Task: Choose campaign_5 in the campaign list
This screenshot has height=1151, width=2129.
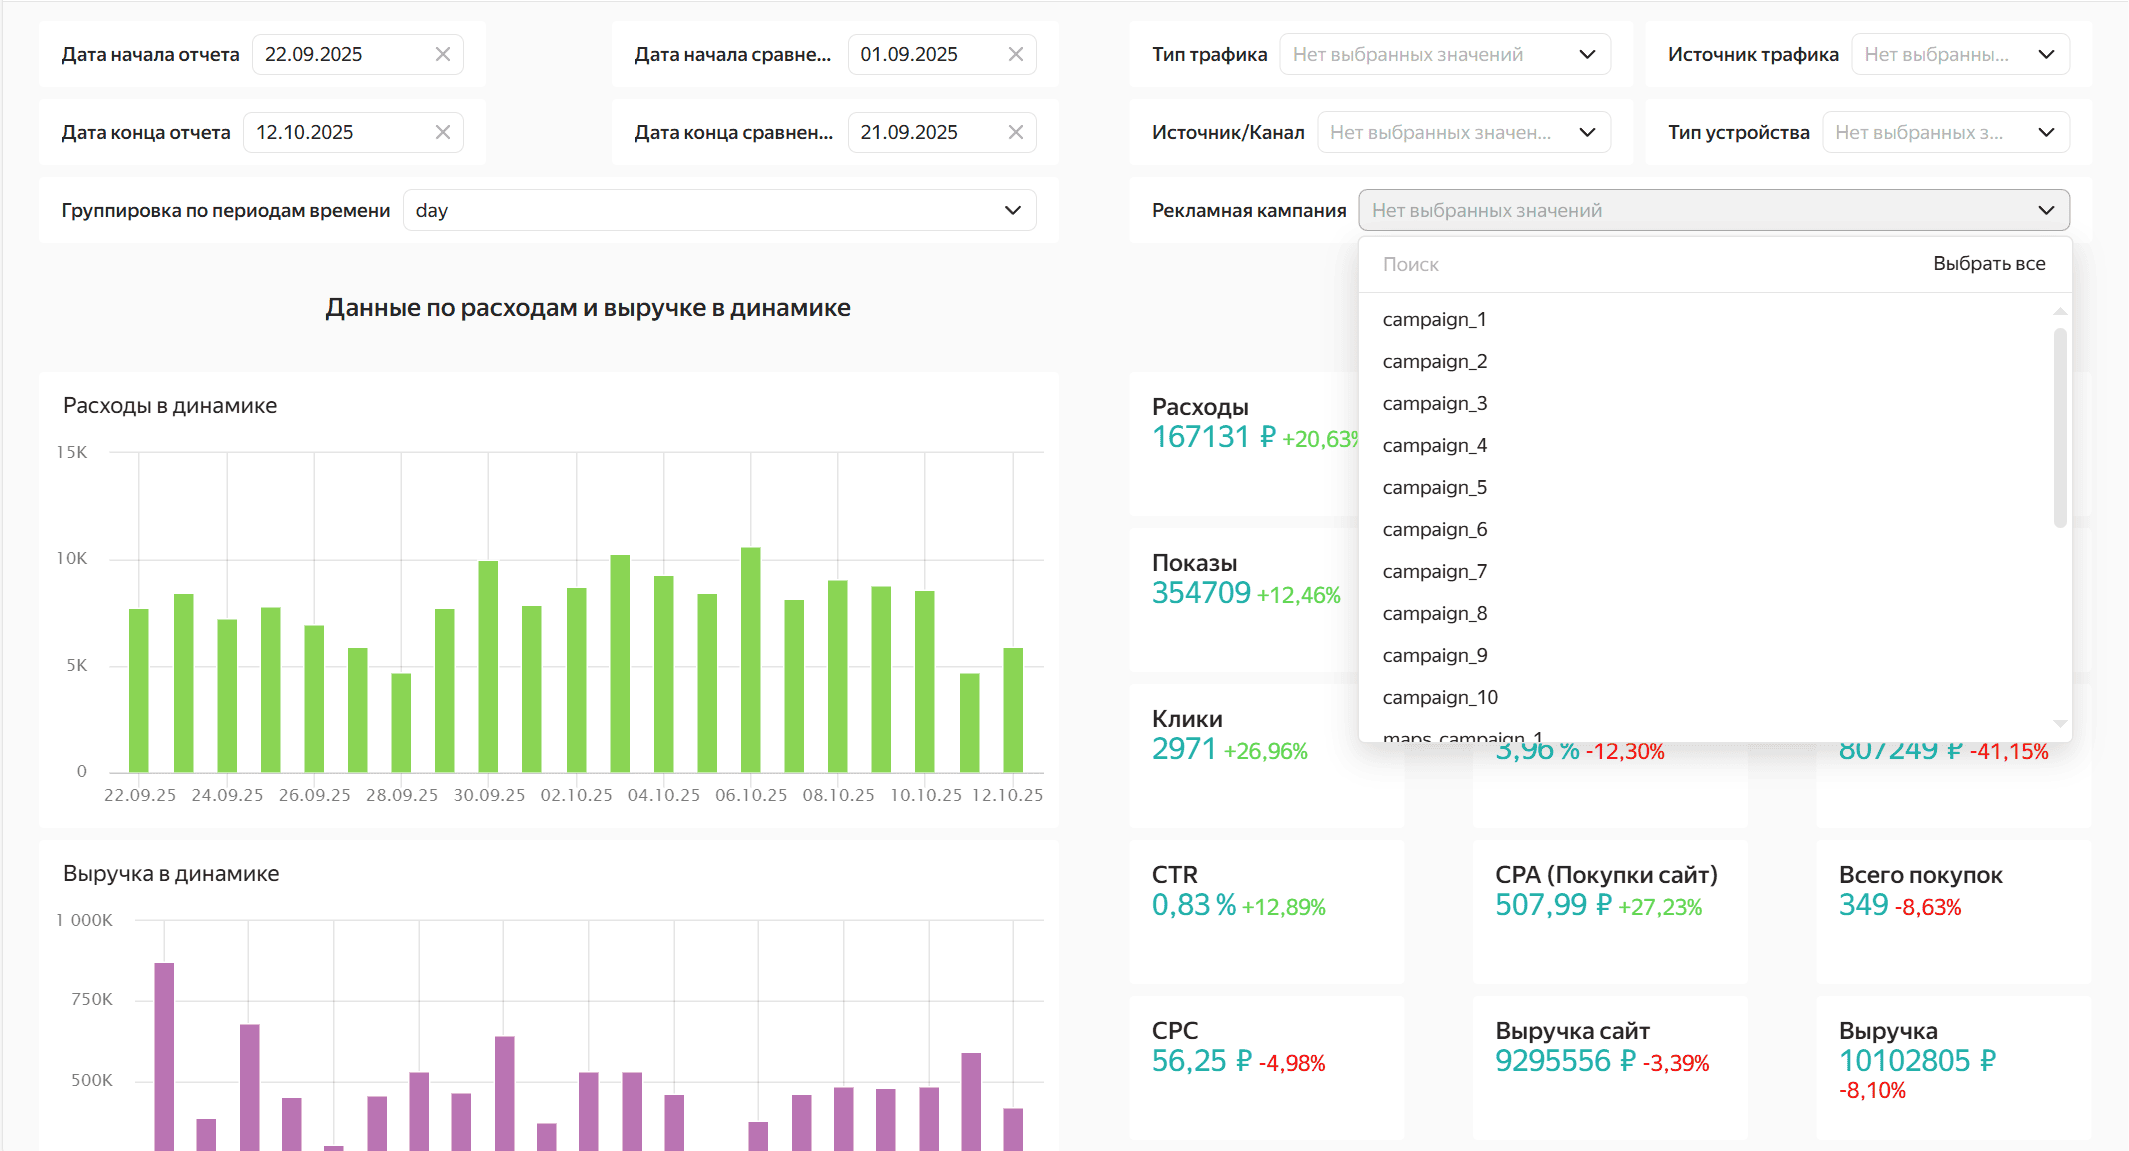Action: pyautogui.click(x=1434, y=487)
